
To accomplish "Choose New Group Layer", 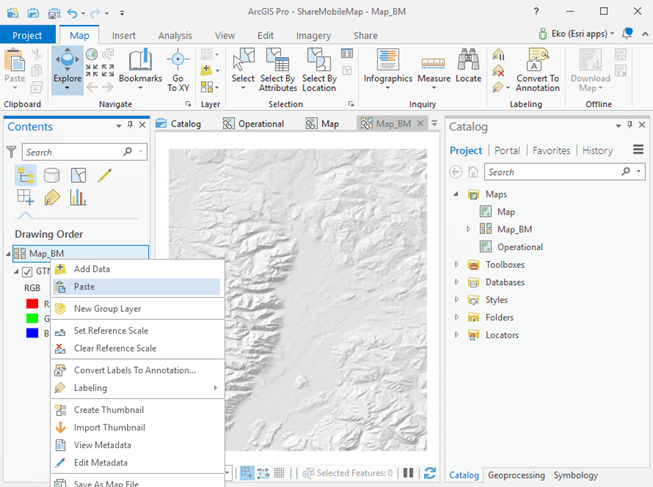I will [137, 309].
